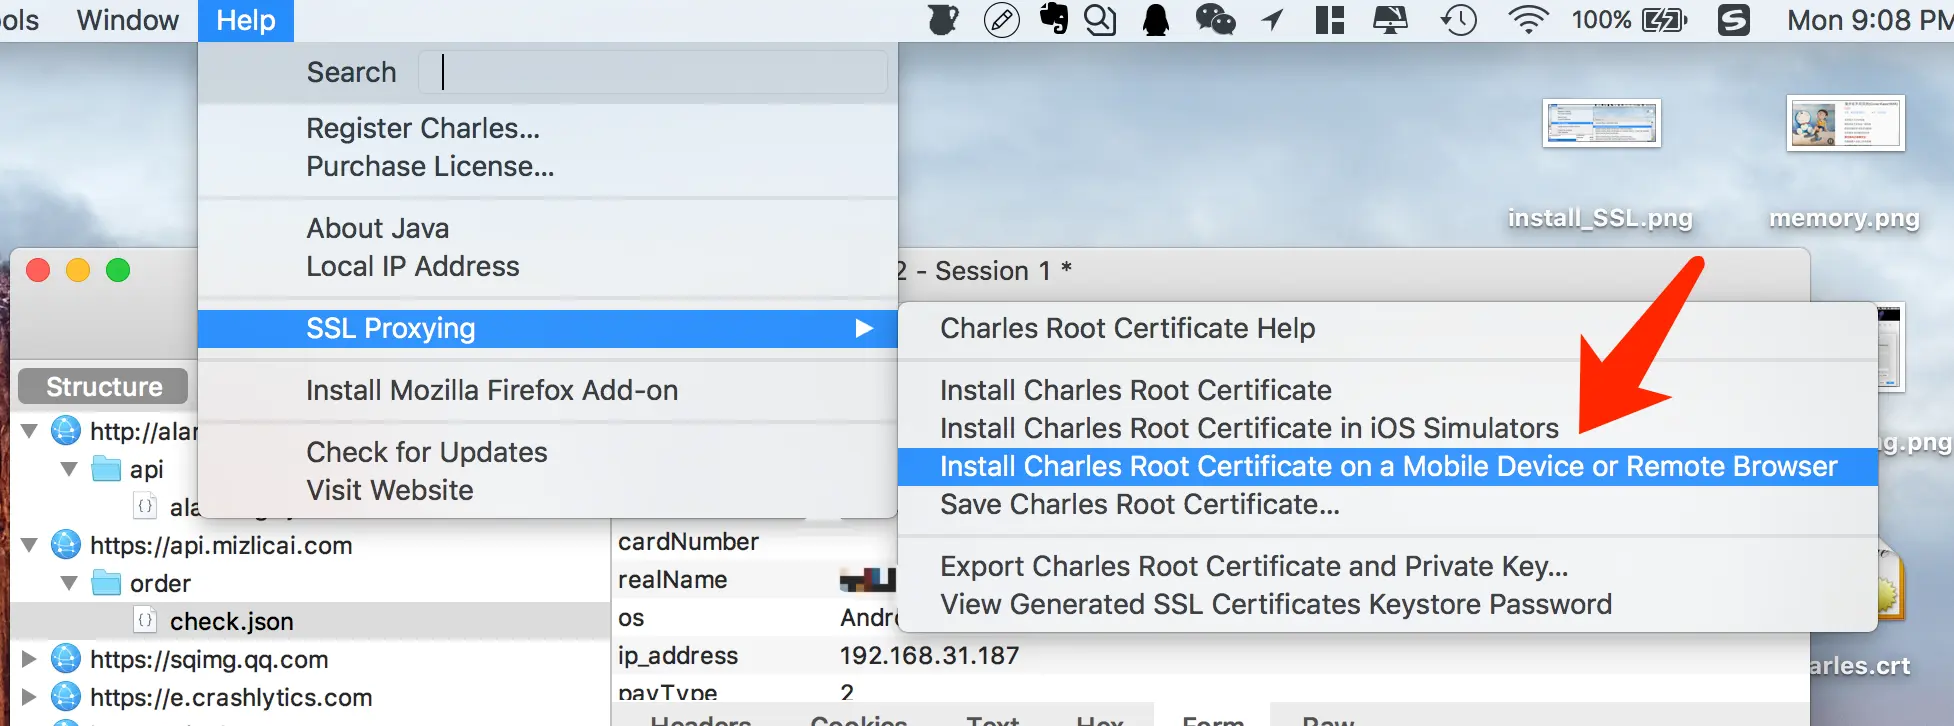1954x726 pixels.
Task: Collapse the http://alar host node
Action: coord(30,431)
